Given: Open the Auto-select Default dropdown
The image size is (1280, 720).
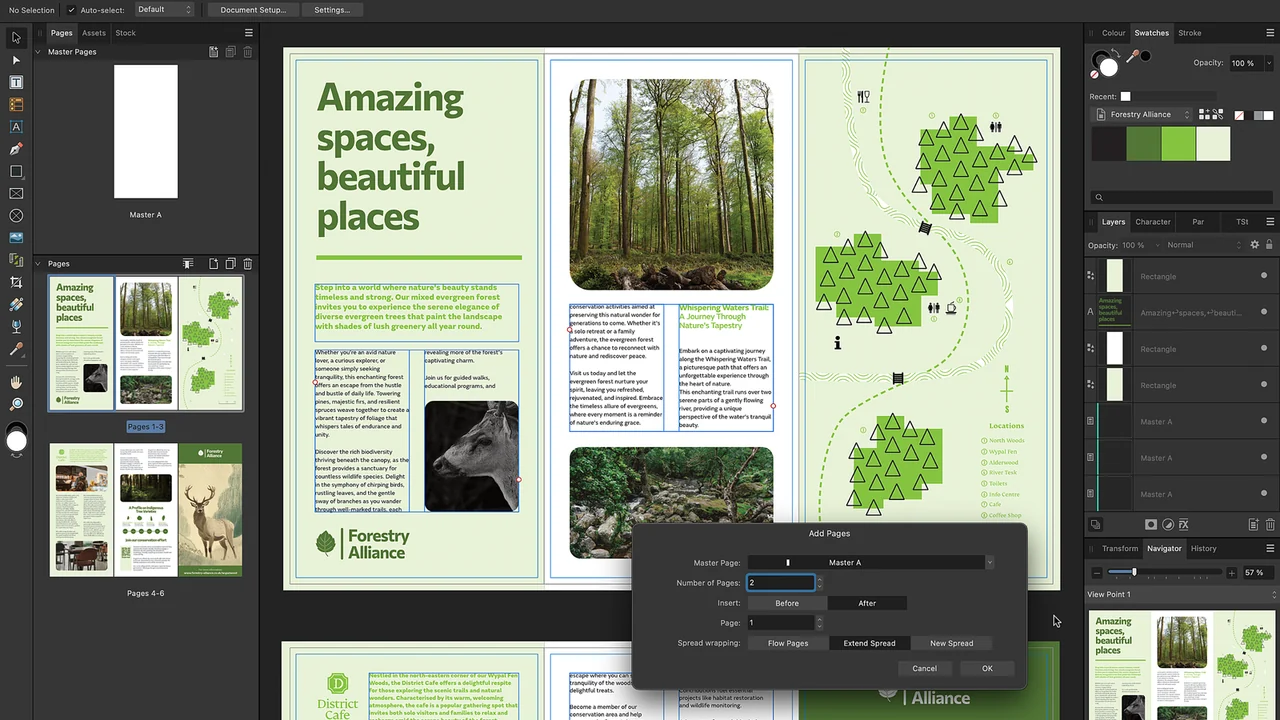Looking at the screenshot, I should (x=163, y=10).
